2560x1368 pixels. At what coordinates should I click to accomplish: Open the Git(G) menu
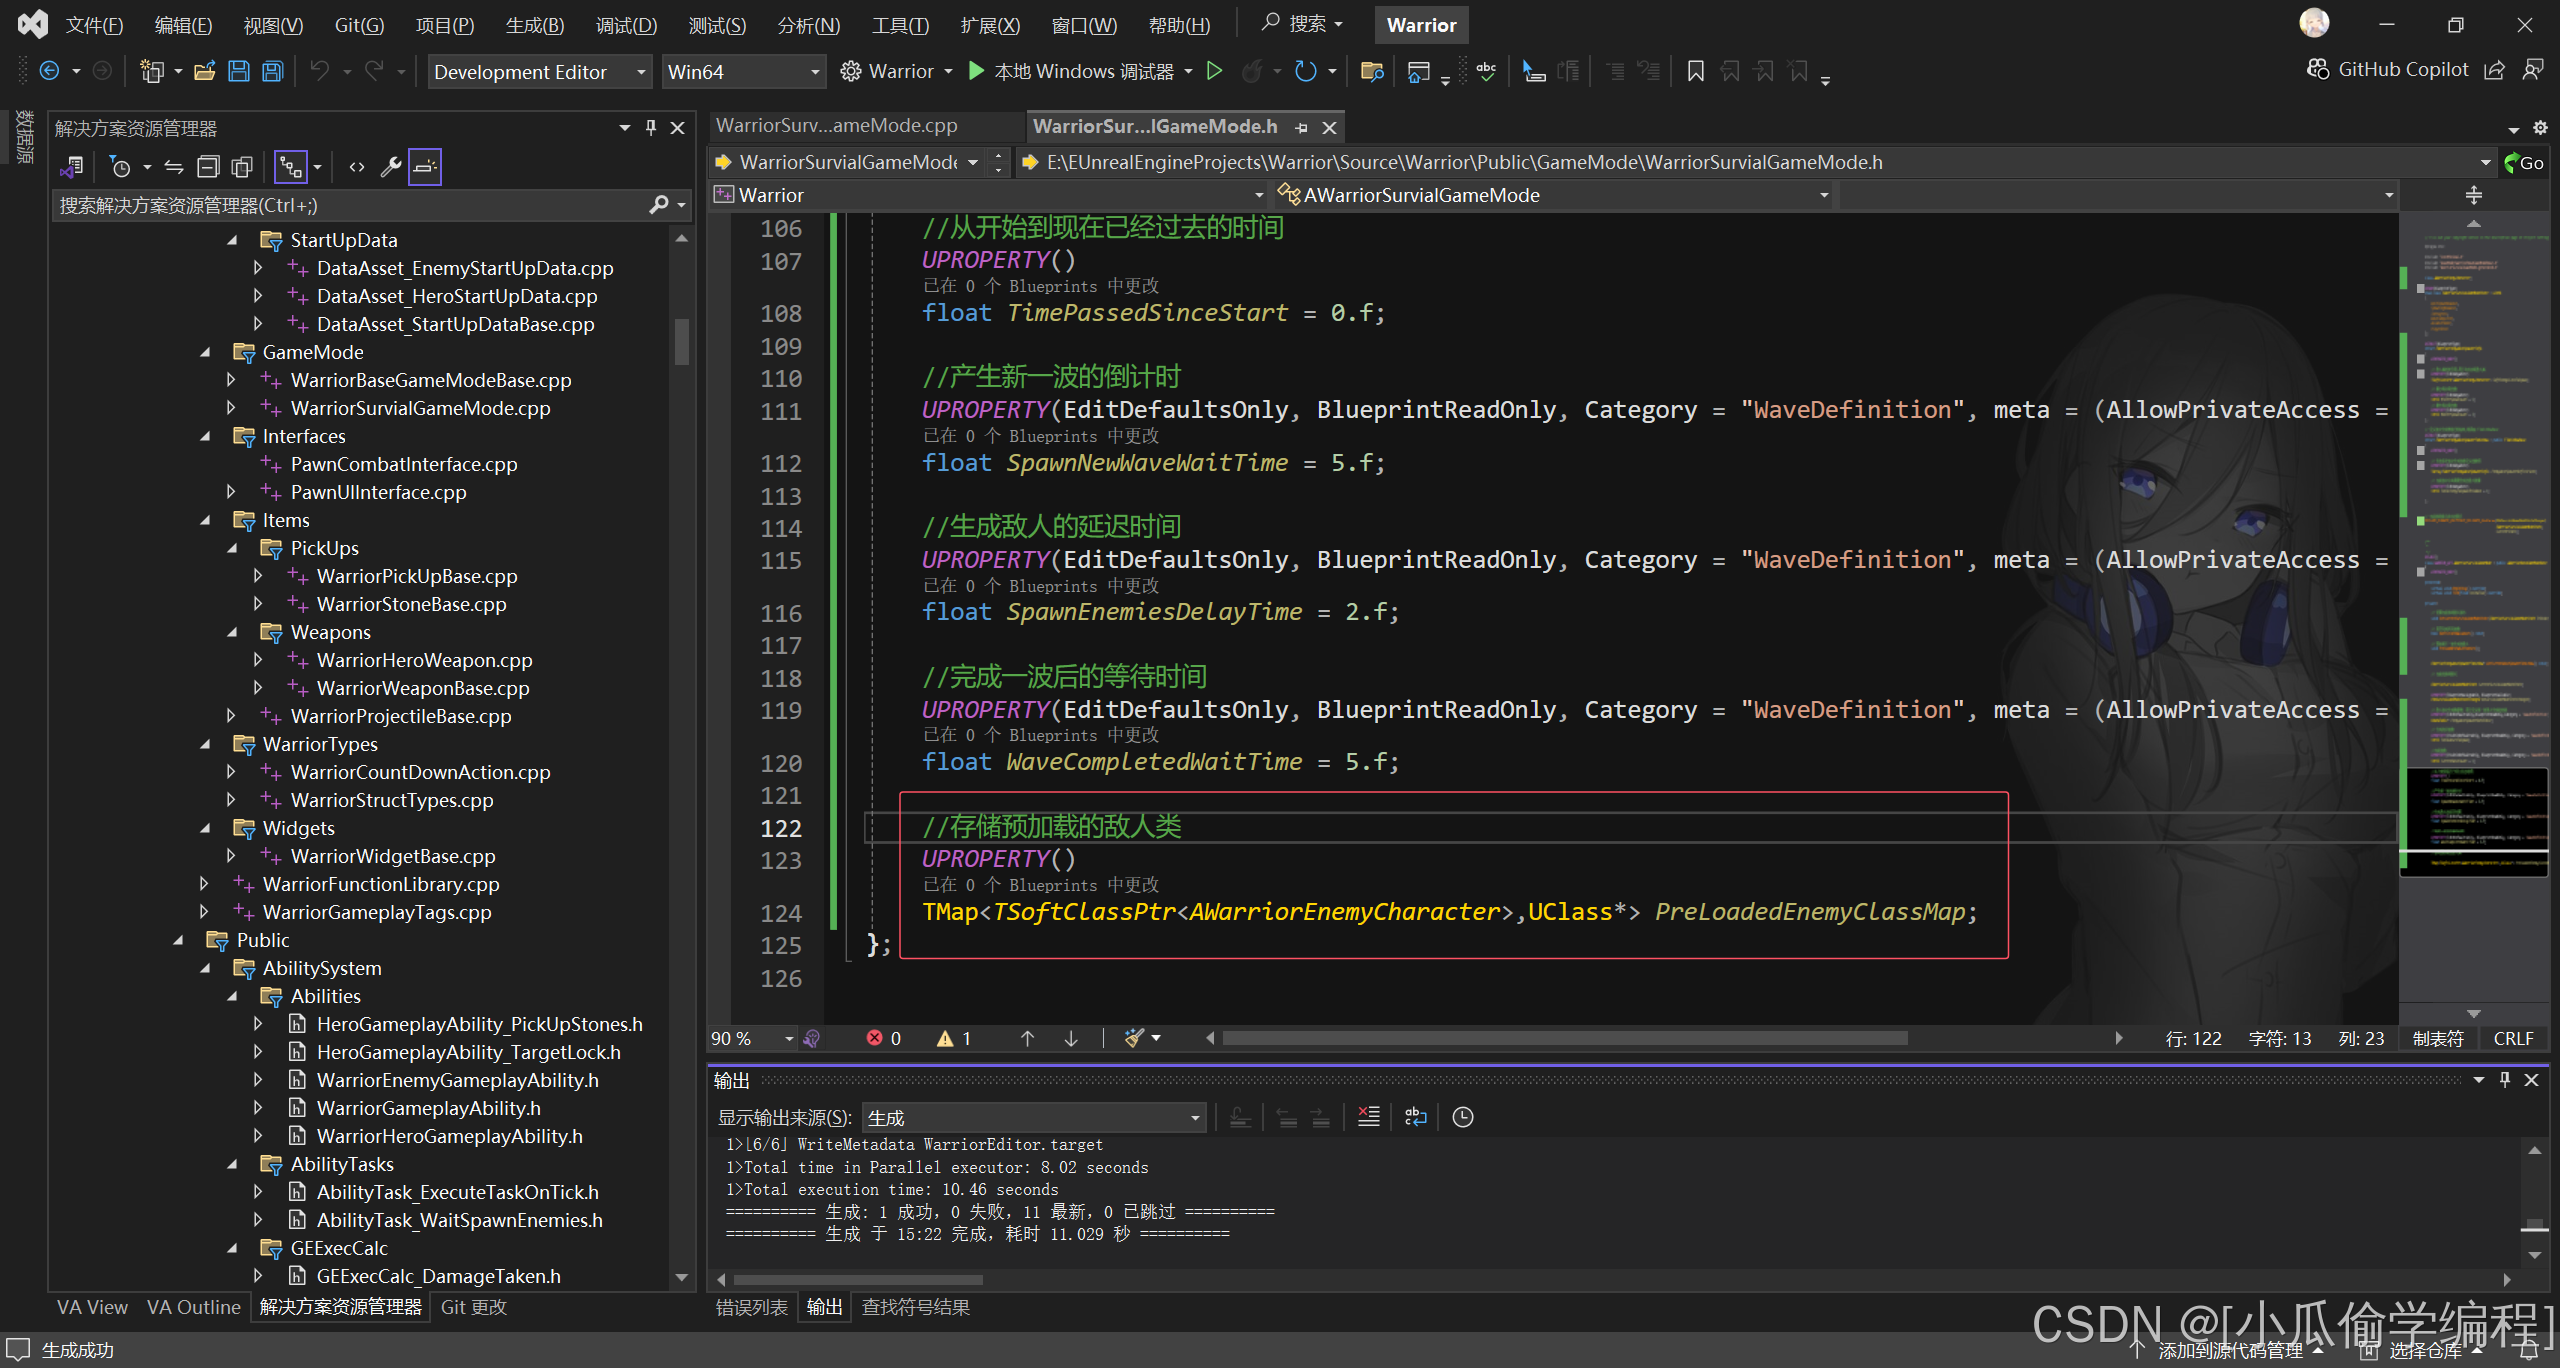click(x=359, y=25)
